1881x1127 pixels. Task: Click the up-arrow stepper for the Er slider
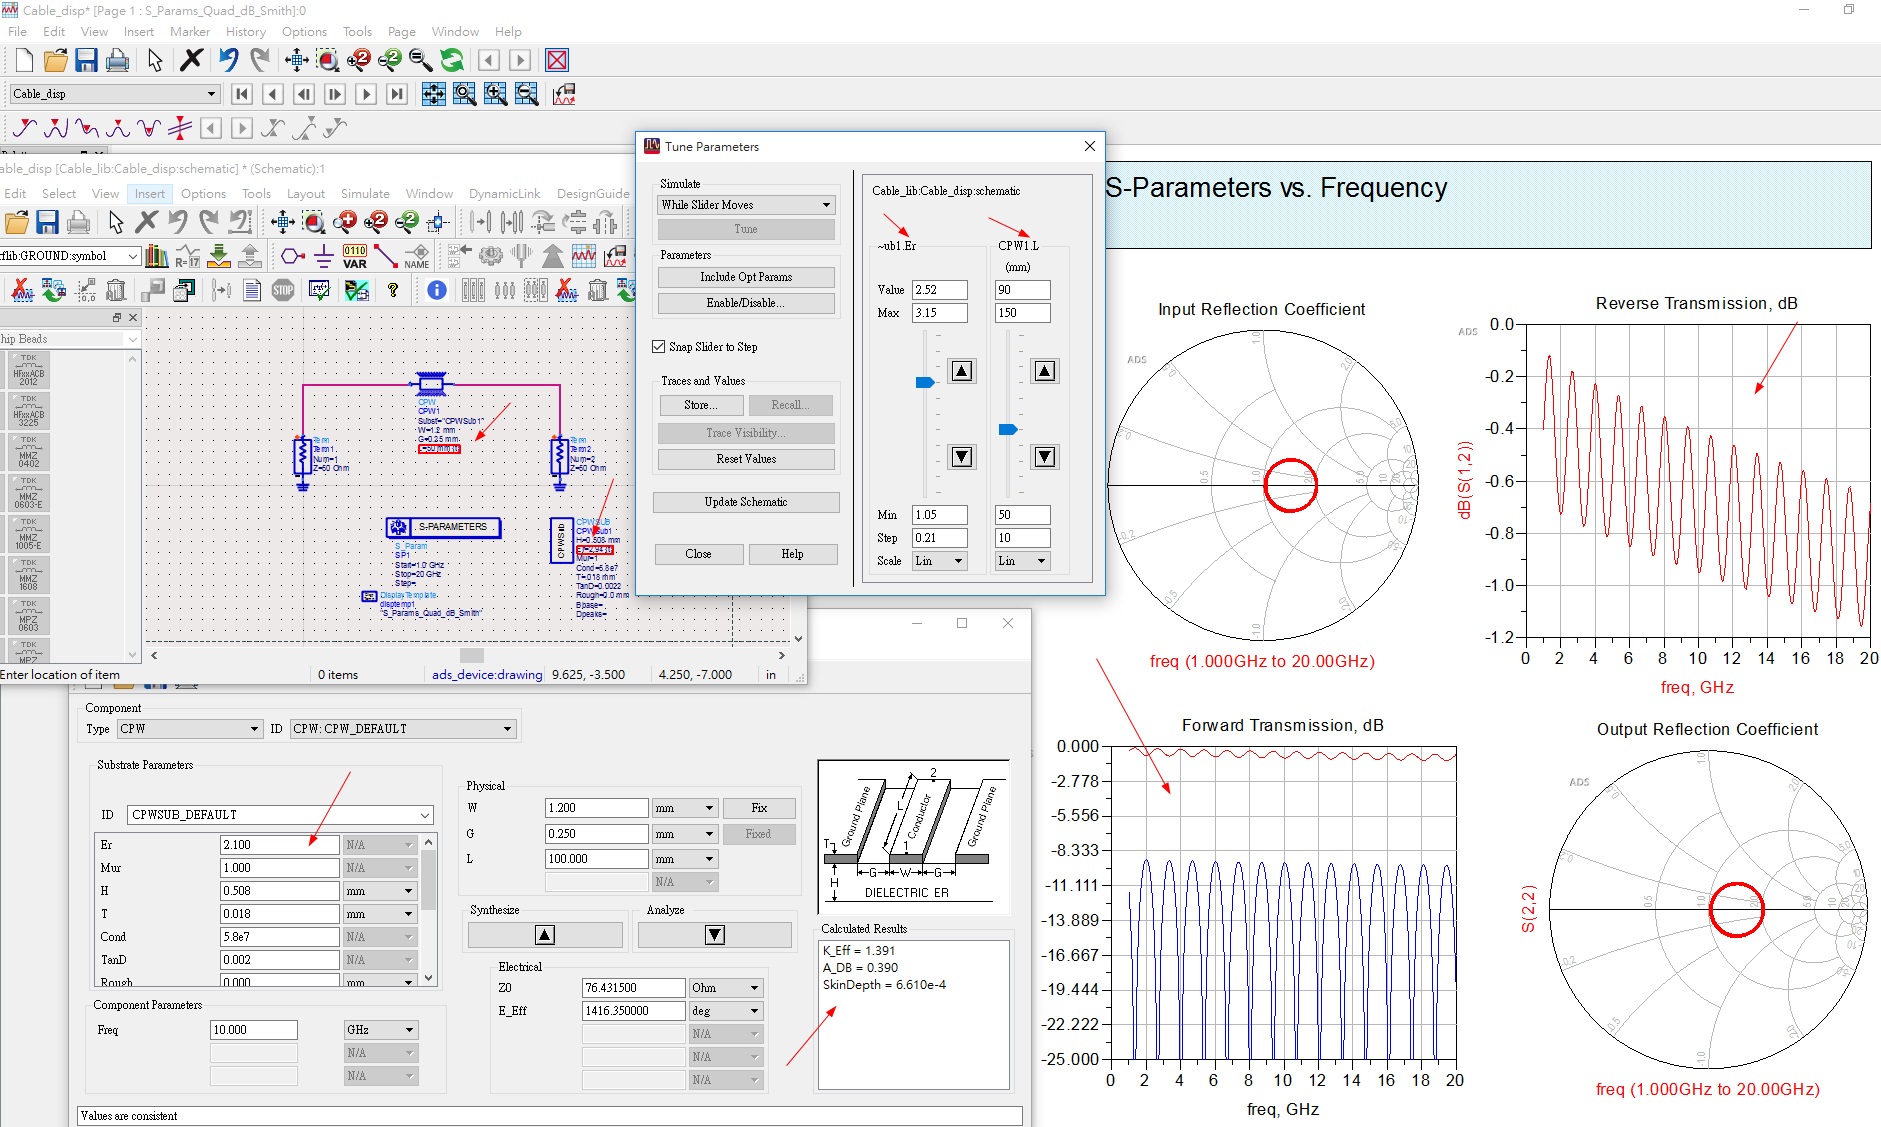pos(962,371)
